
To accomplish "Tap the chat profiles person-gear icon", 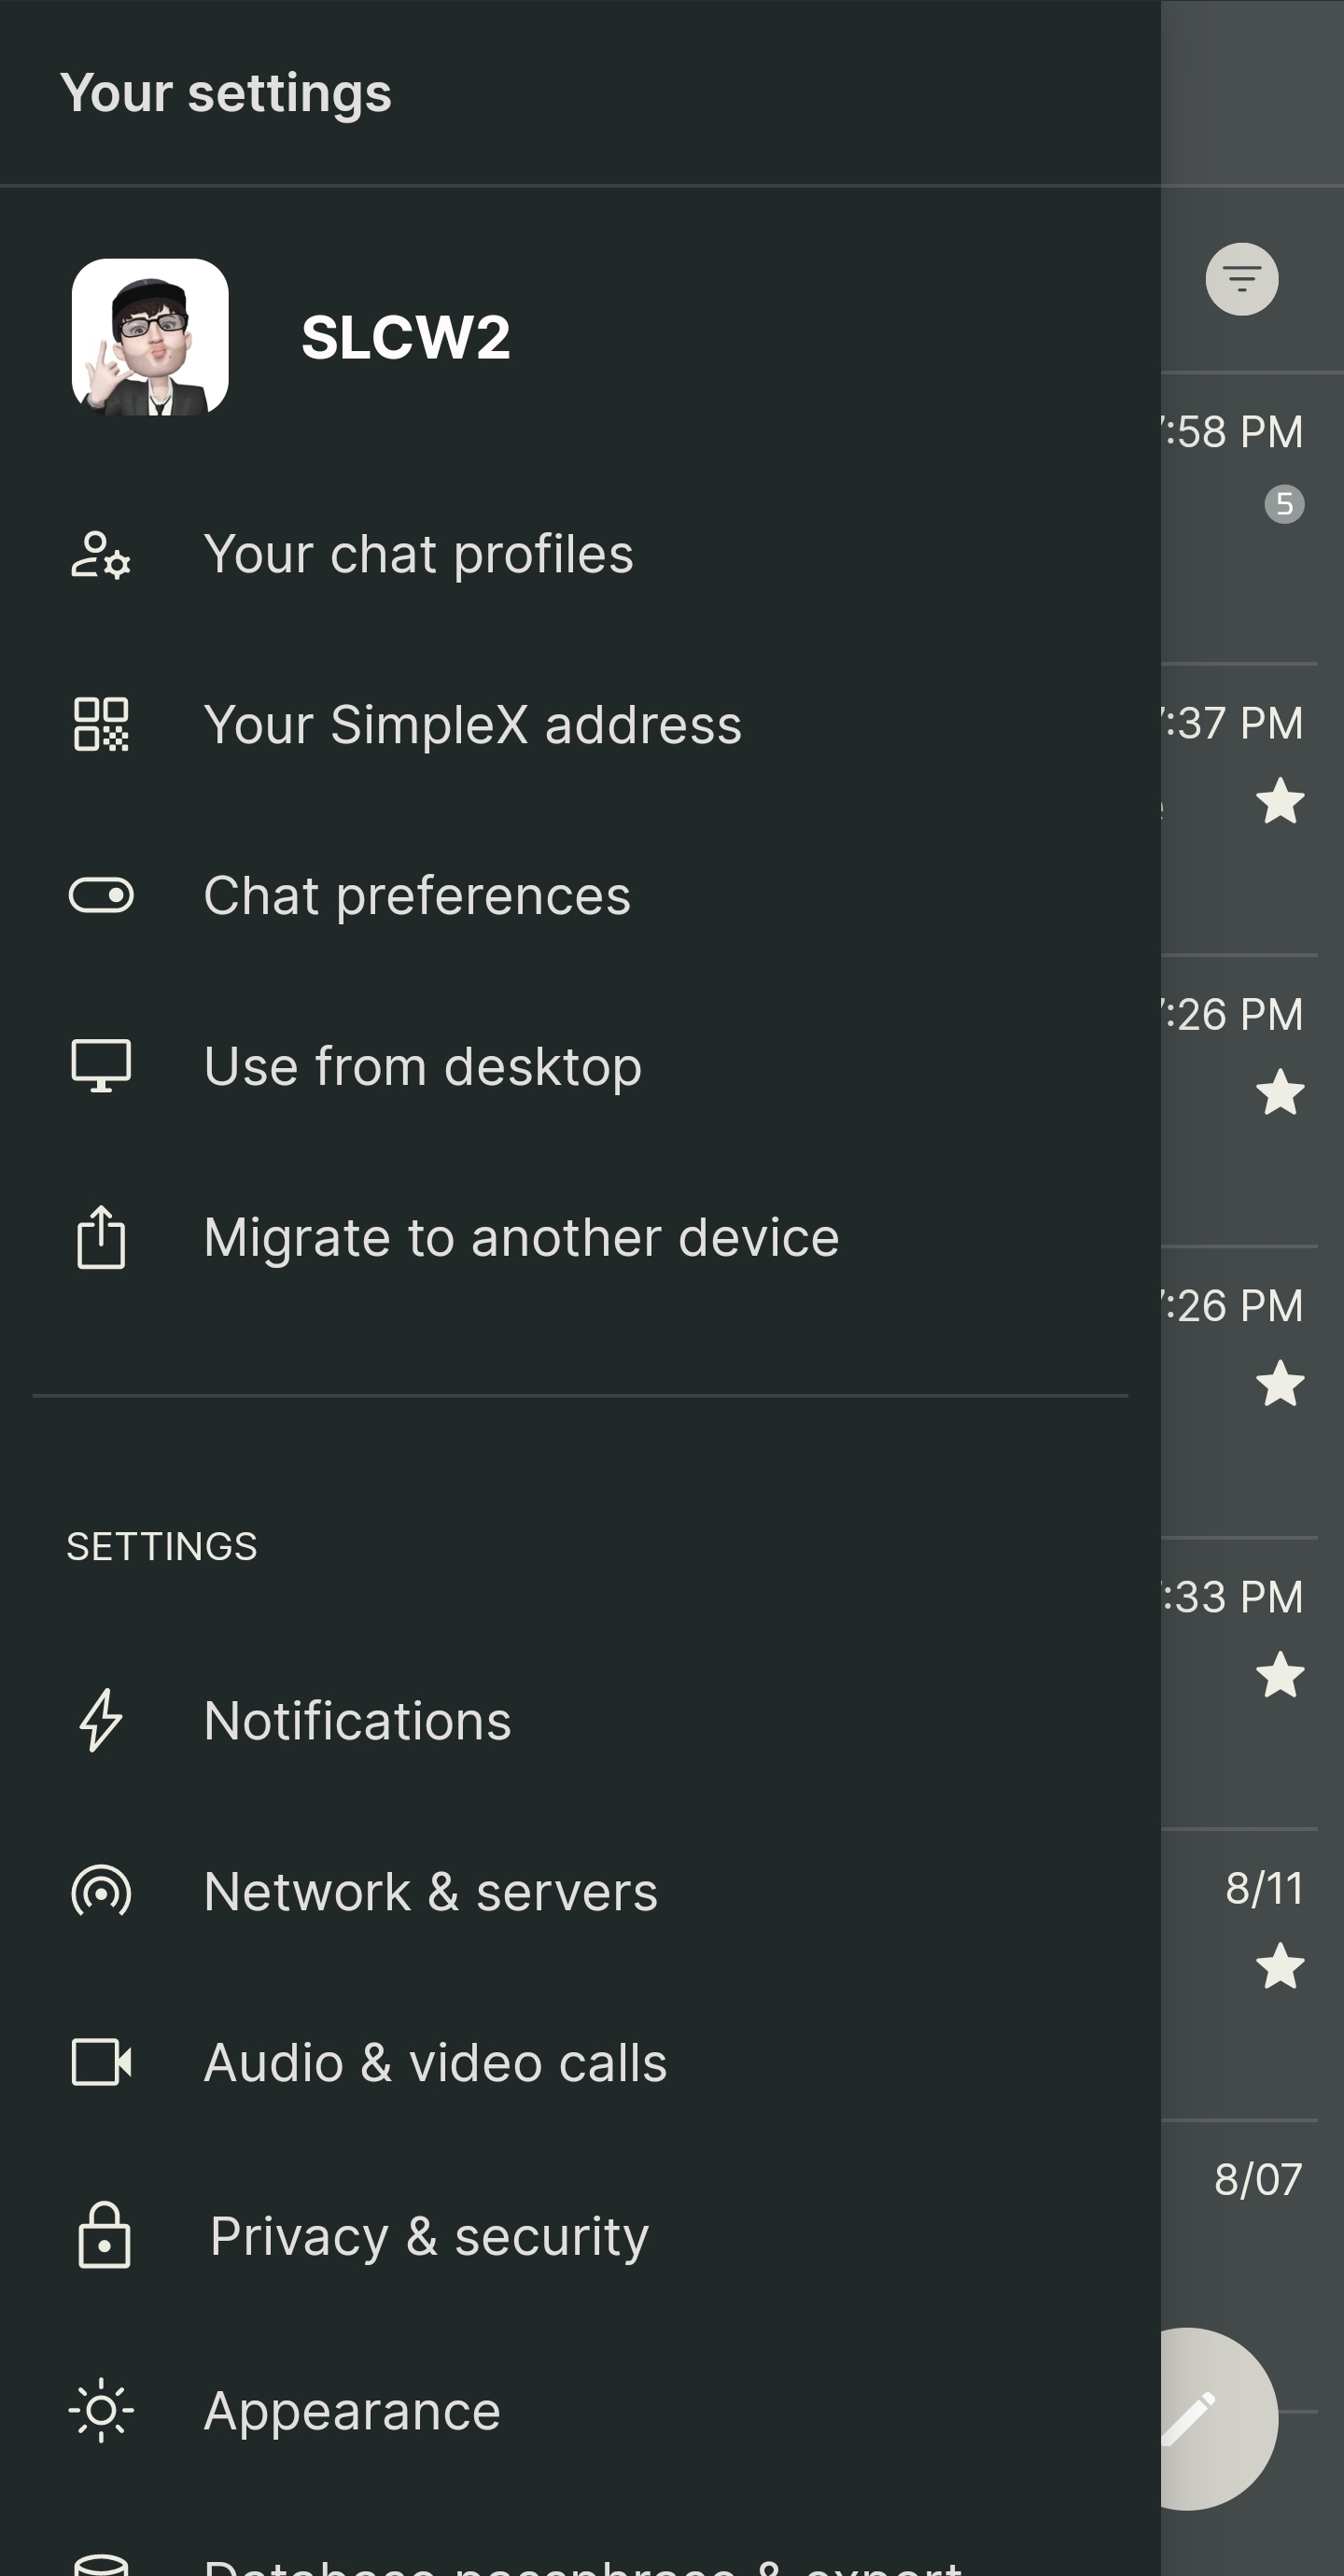I will [x=101, y=555].
